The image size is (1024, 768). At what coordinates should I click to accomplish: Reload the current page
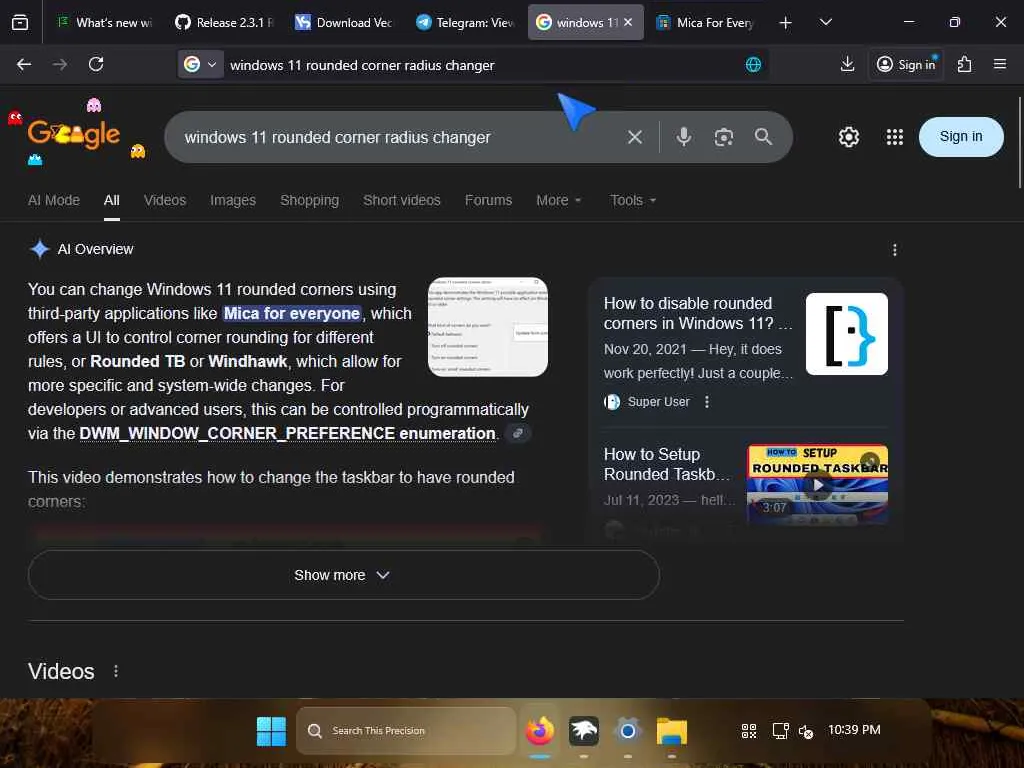96,64
